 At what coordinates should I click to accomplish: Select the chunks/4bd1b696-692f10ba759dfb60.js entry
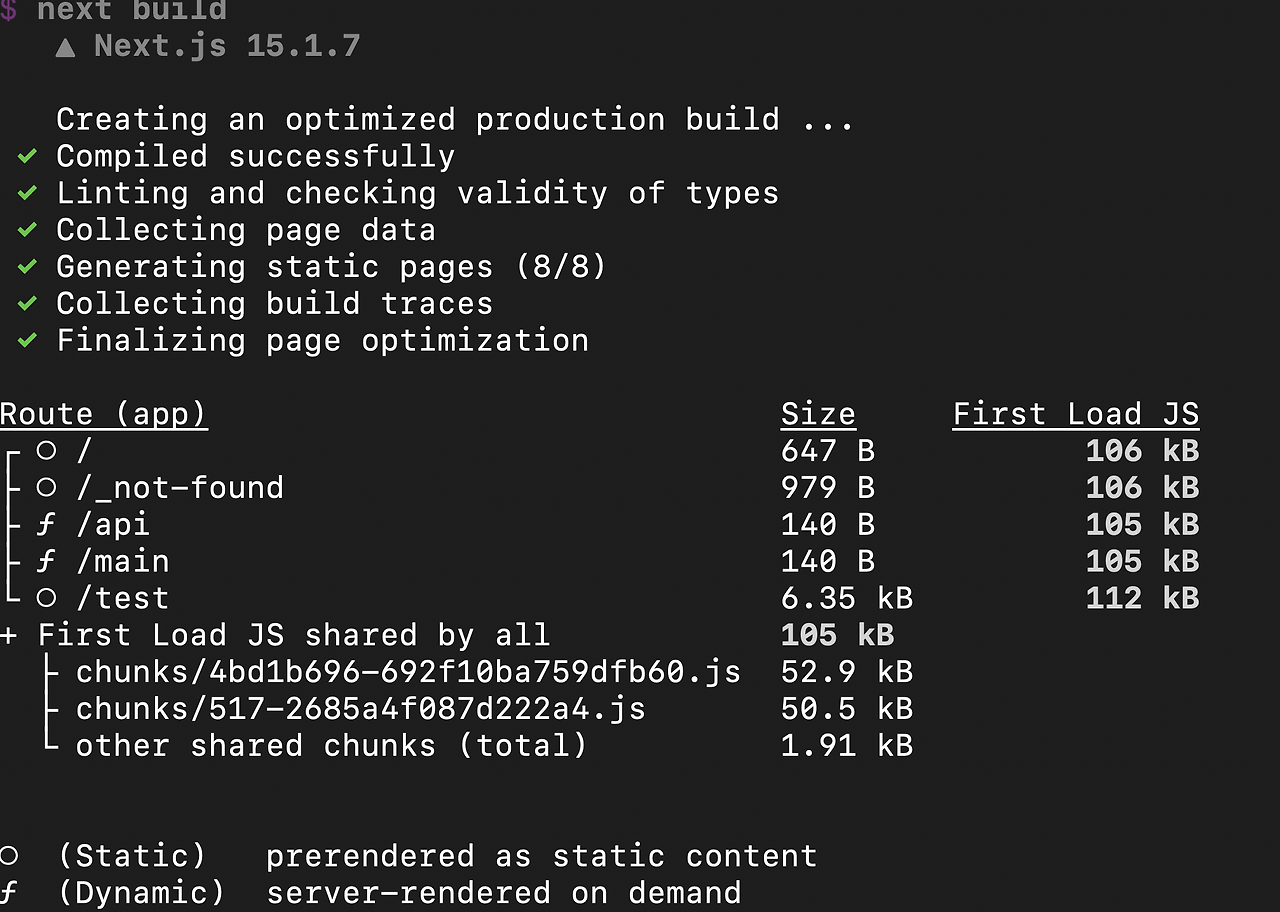click(408, 672)
